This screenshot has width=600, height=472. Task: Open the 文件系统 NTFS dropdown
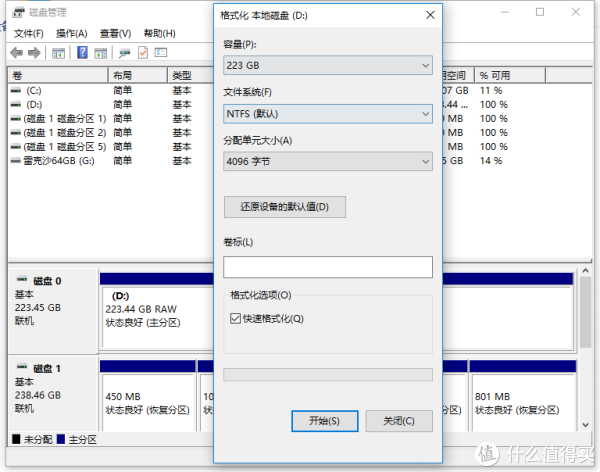coord(328,114)
